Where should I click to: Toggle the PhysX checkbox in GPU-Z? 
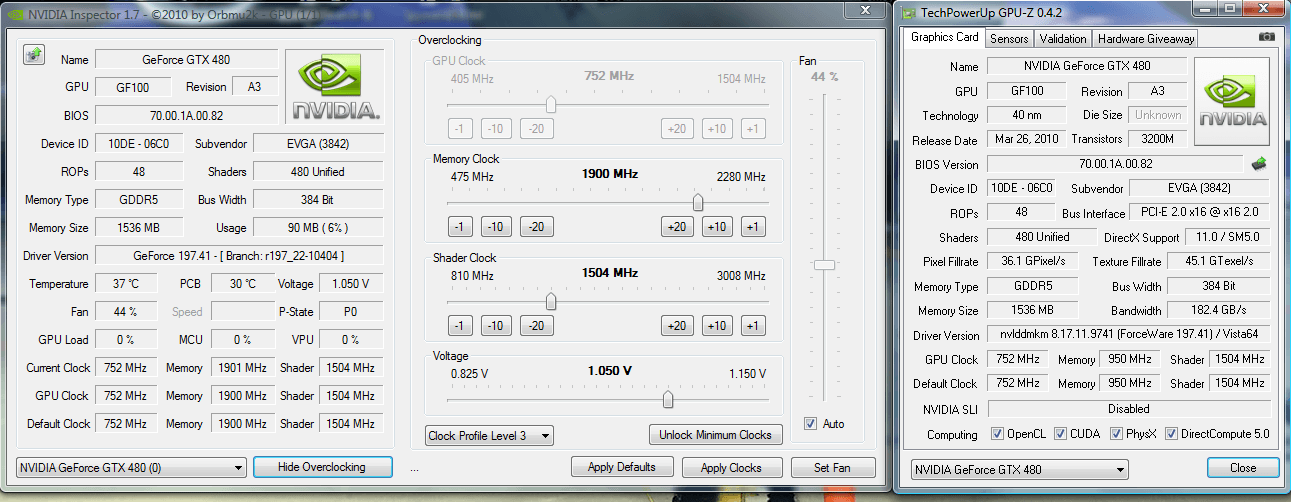(x=1118, y=434)
